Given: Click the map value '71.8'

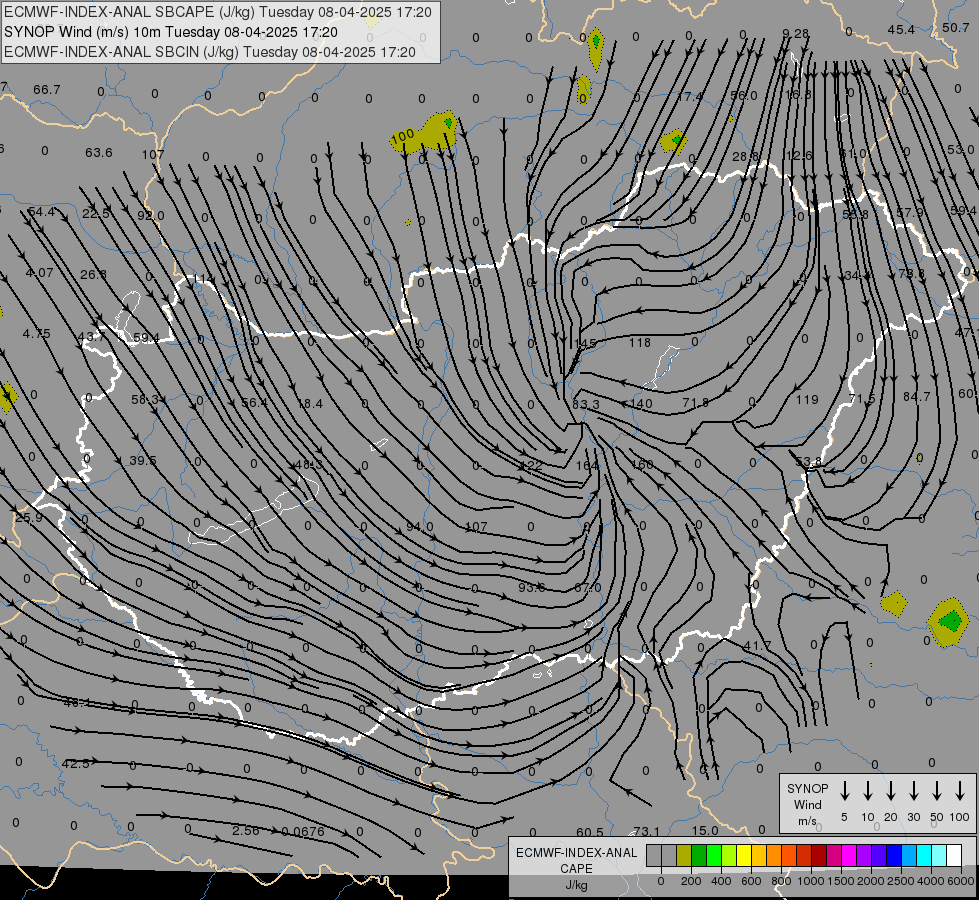Looking at the screenshot, I should point(696,403).
